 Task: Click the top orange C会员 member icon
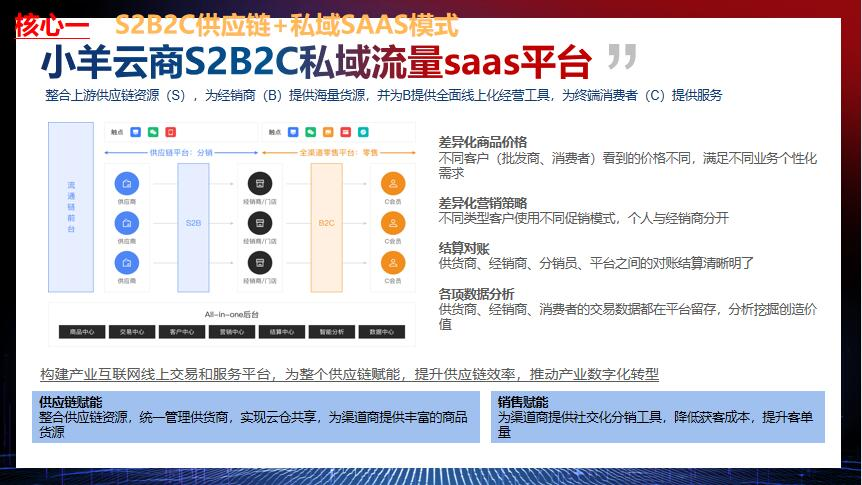pyautogui.click(x=393, y=184)
